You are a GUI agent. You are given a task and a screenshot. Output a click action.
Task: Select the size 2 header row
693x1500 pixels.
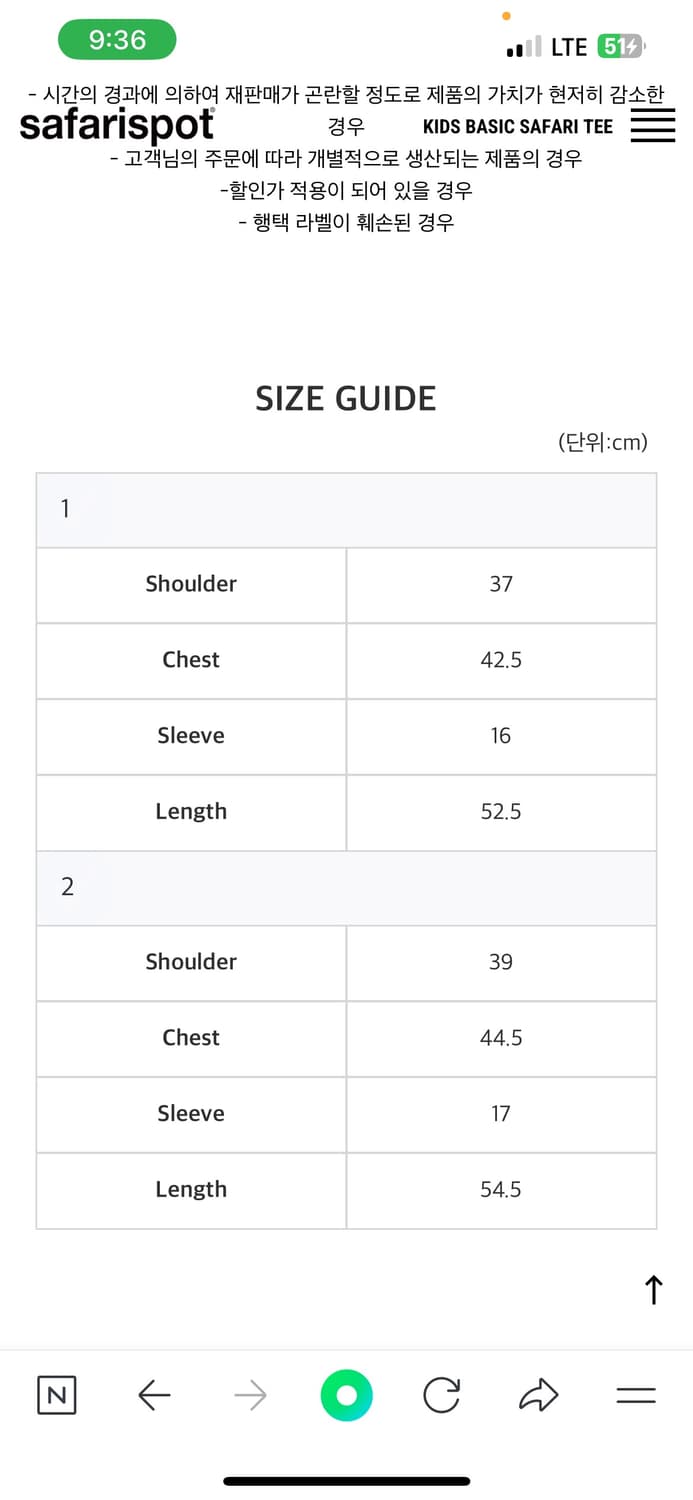[x=346, y=888]
